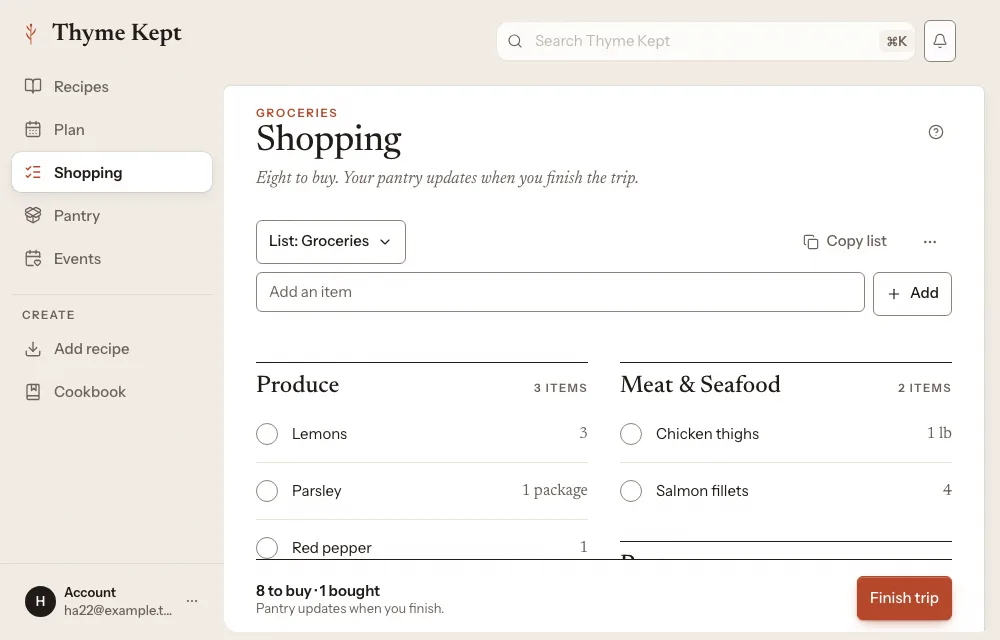Click the ⌘K shortcut badge
This screenshot has height=640, width=1000.
pyautogui.click(x=896, y=41)
